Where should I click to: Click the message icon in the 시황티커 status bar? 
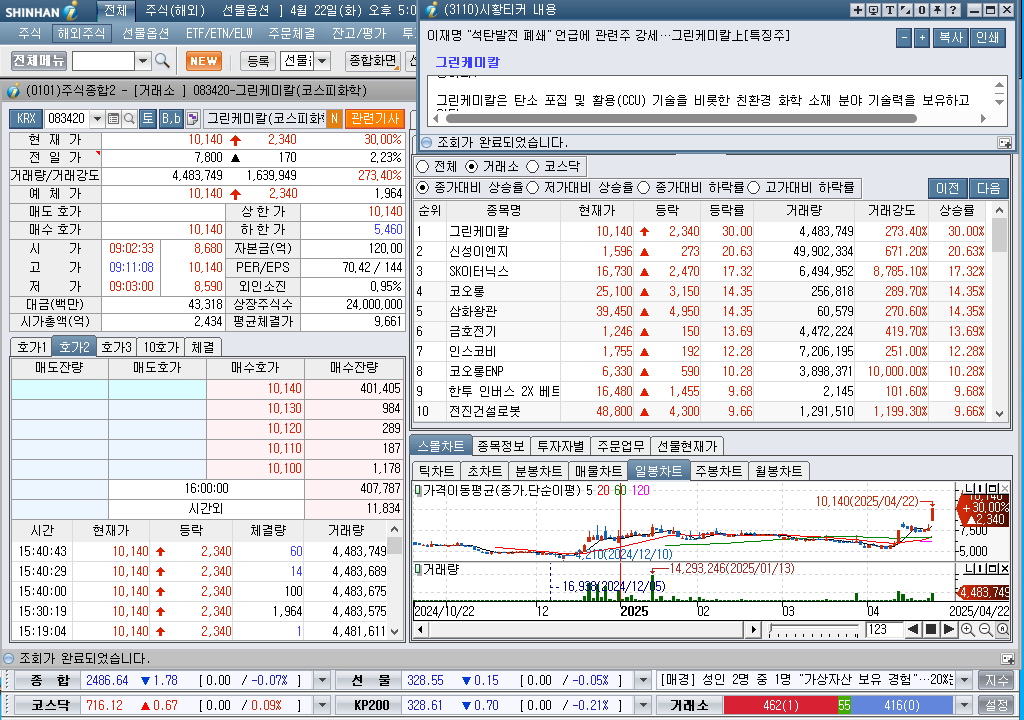coord(1004,142)
